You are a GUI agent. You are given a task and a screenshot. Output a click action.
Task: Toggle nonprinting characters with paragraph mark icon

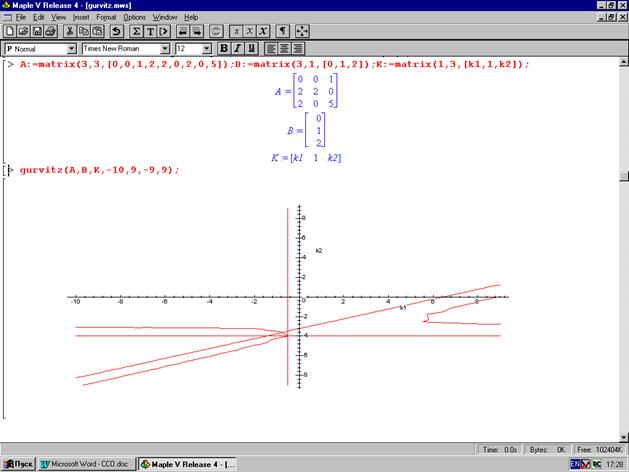(283, 31)
